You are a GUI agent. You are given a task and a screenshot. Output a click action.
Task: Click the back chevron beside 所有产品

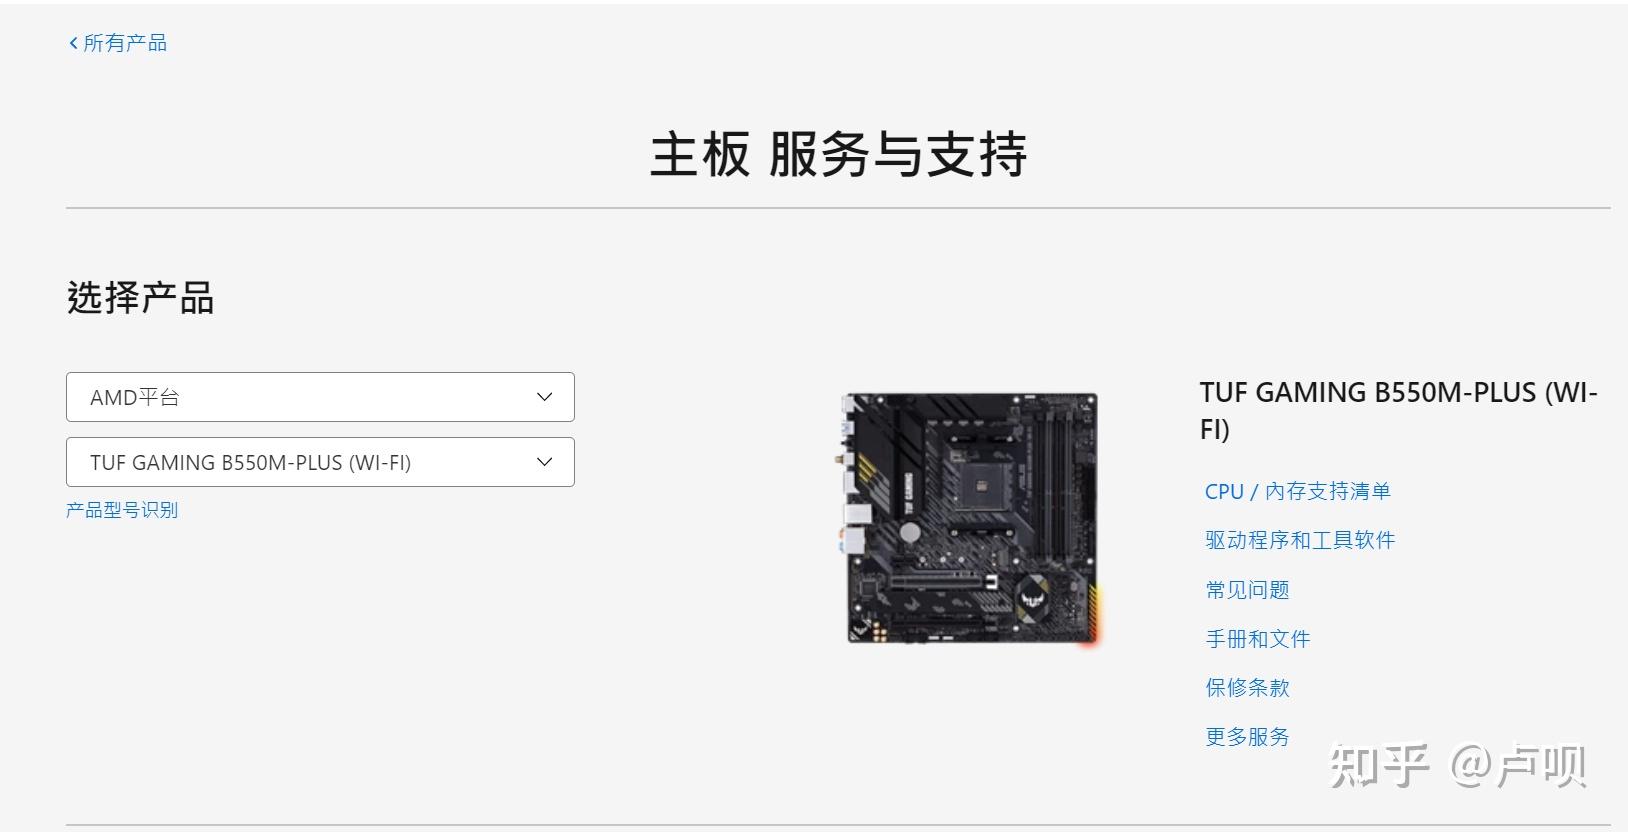coord(73,43)
